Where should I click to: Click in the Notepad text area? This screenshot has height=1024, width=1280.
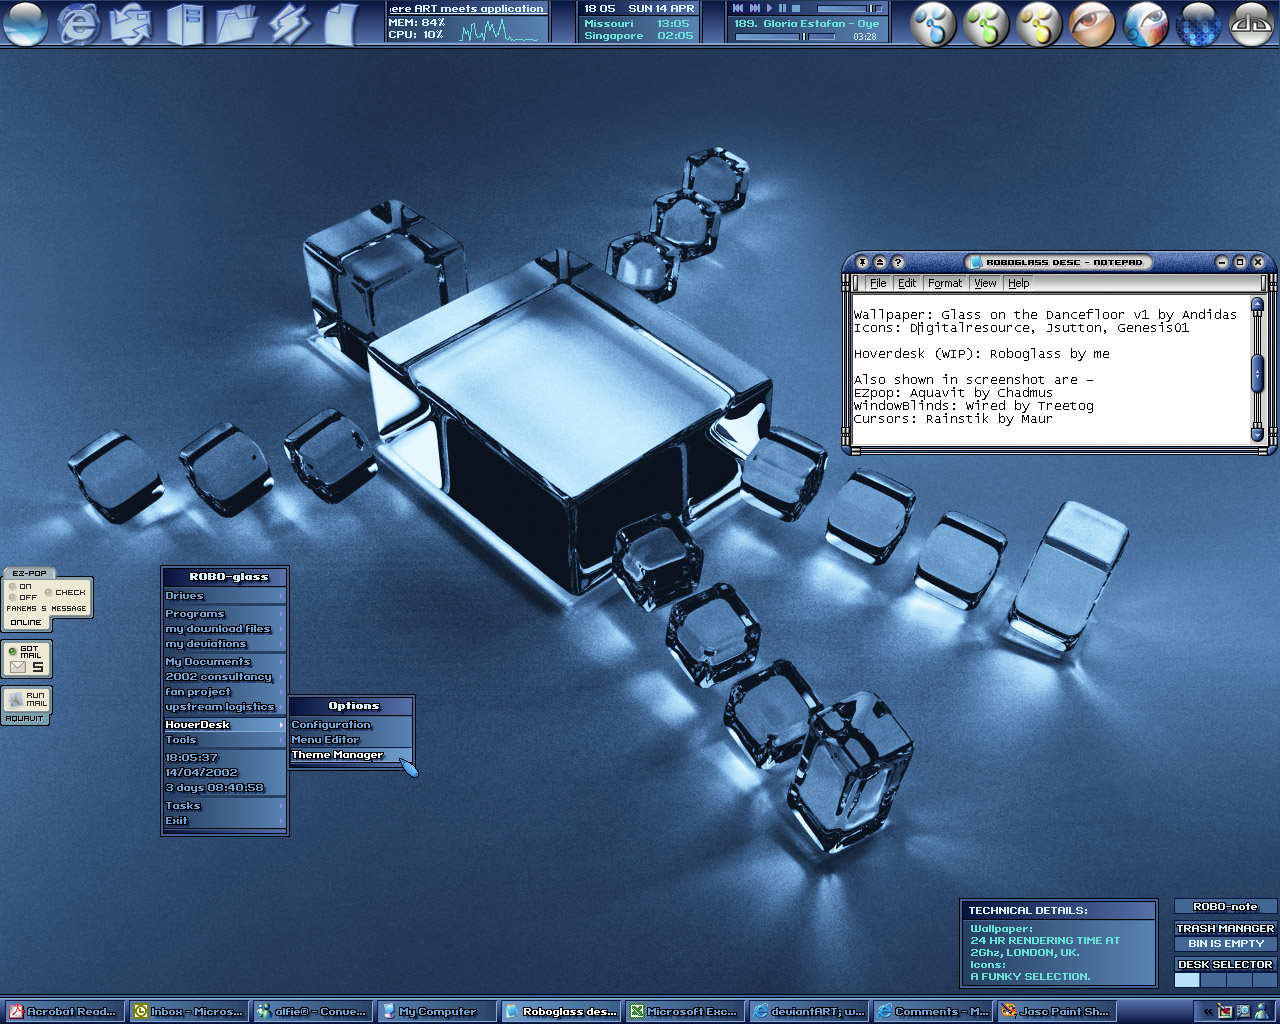1050,370
